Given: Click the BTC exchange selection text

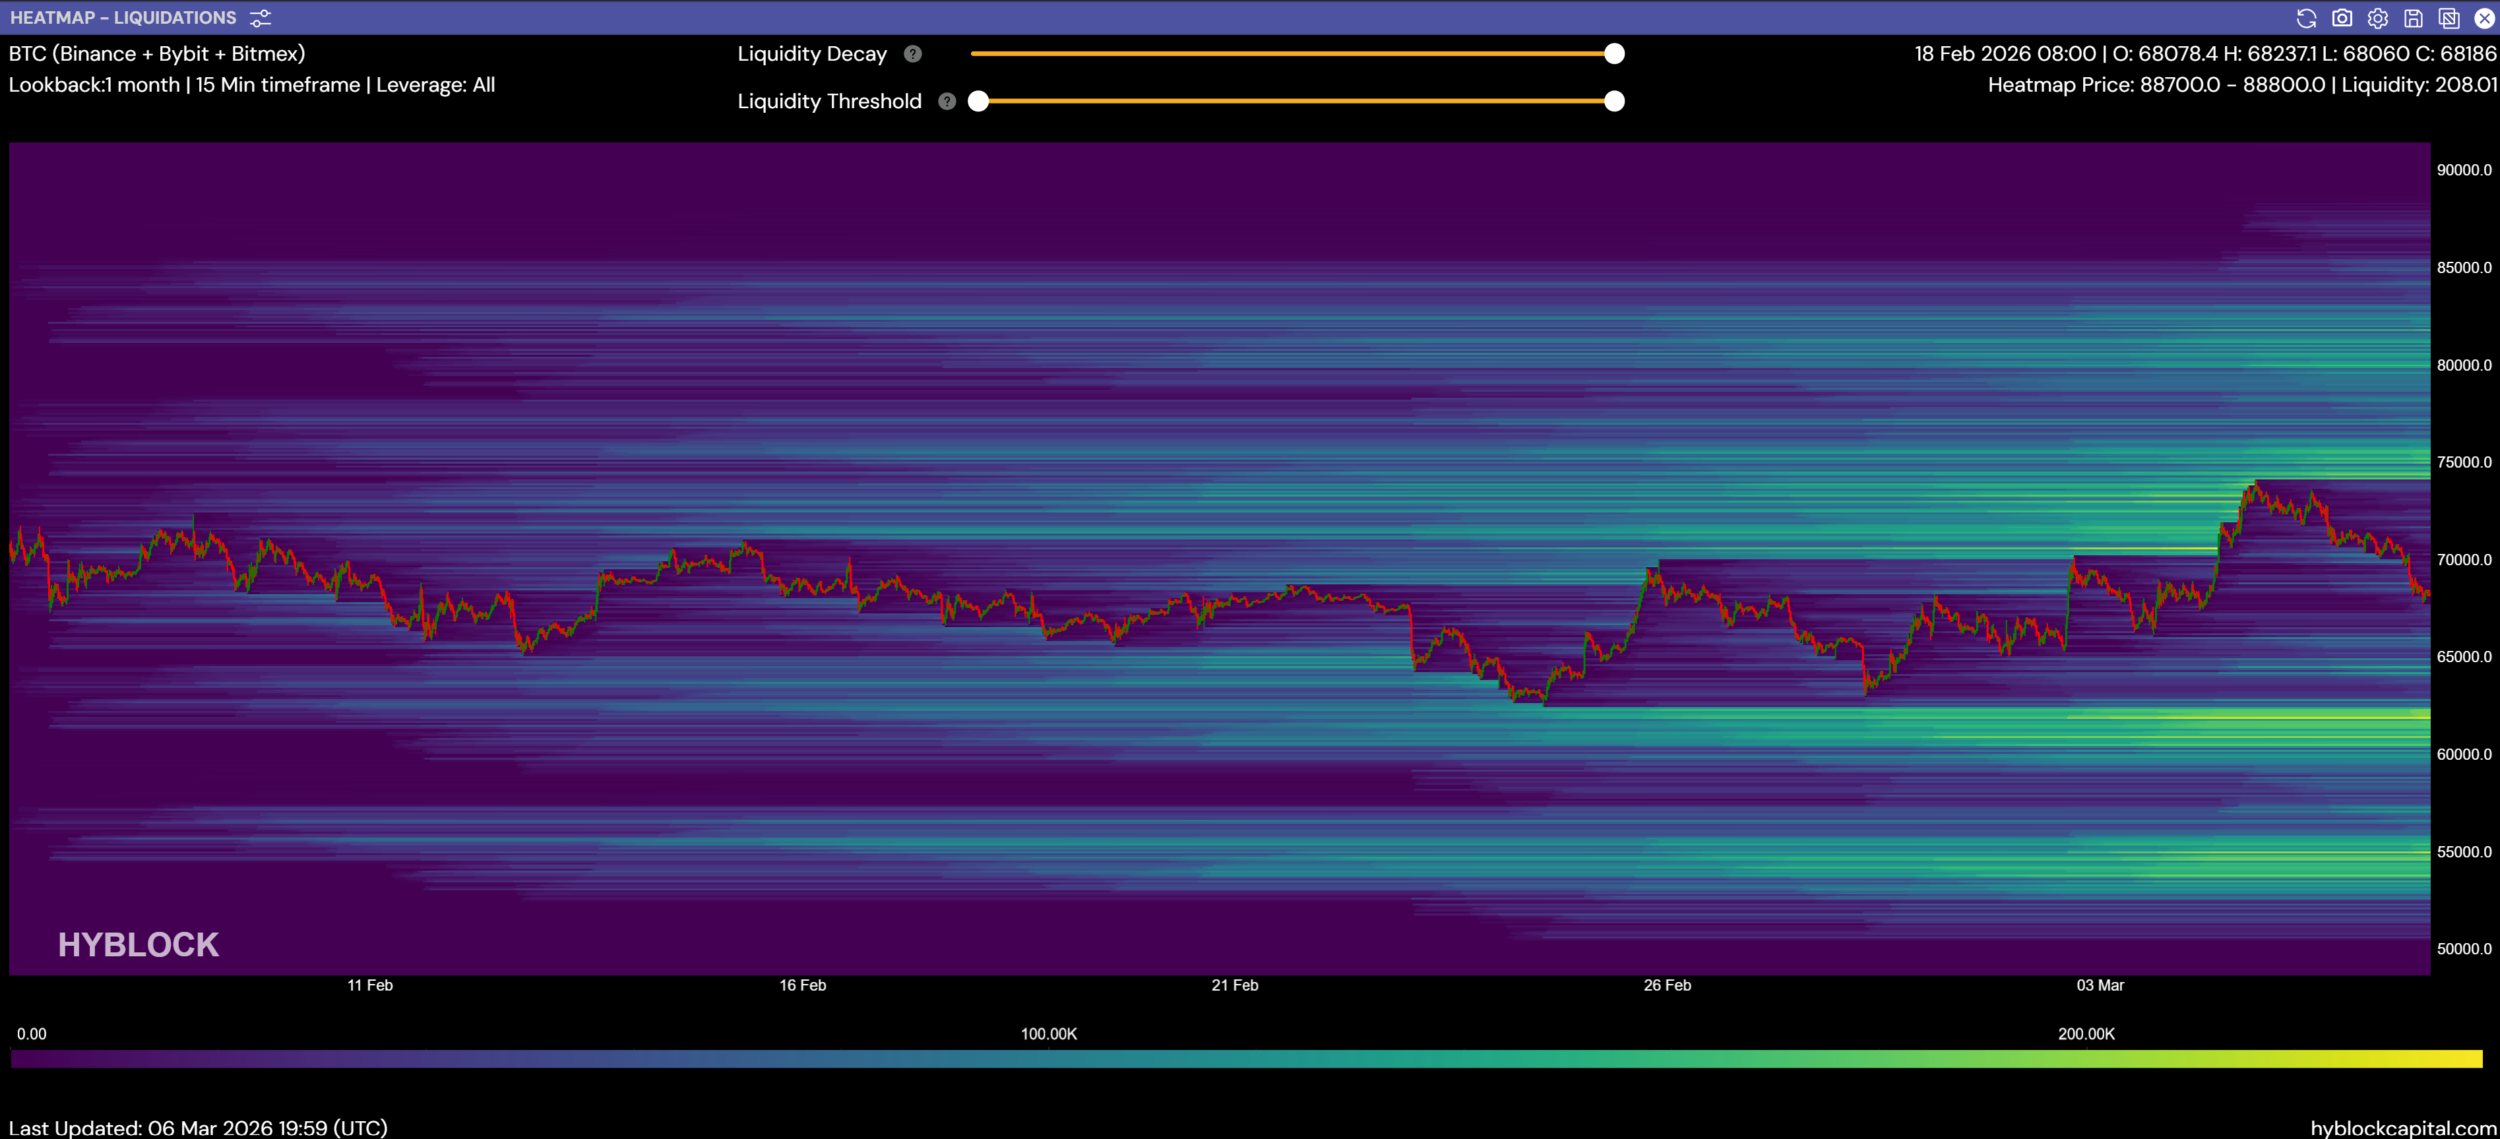Looking at the screenshot, I should pos(157,54).
